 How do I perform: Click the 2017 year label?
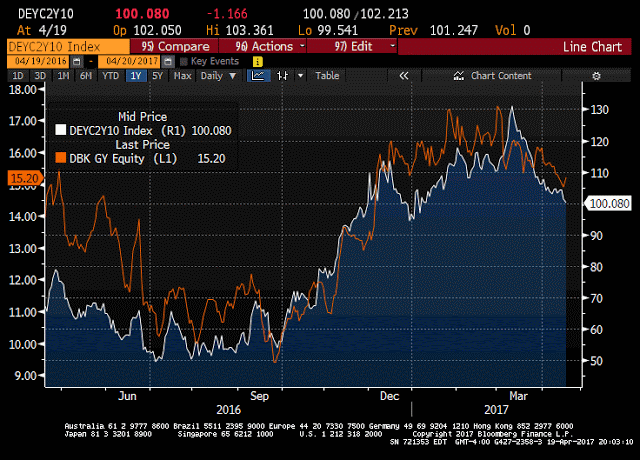[x=496, y=409]
